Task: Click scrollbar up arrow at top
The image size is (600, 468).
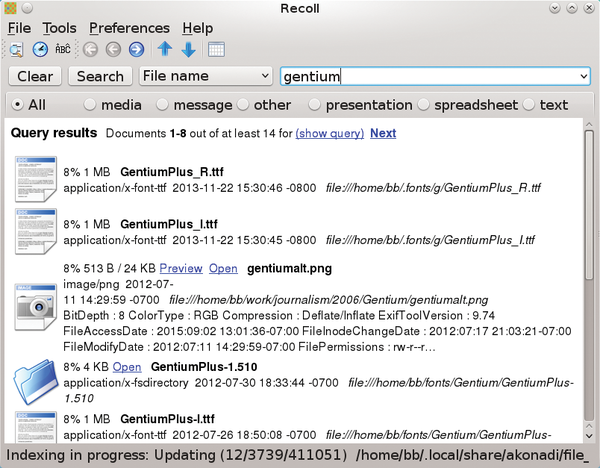Action: click(589, 124)
